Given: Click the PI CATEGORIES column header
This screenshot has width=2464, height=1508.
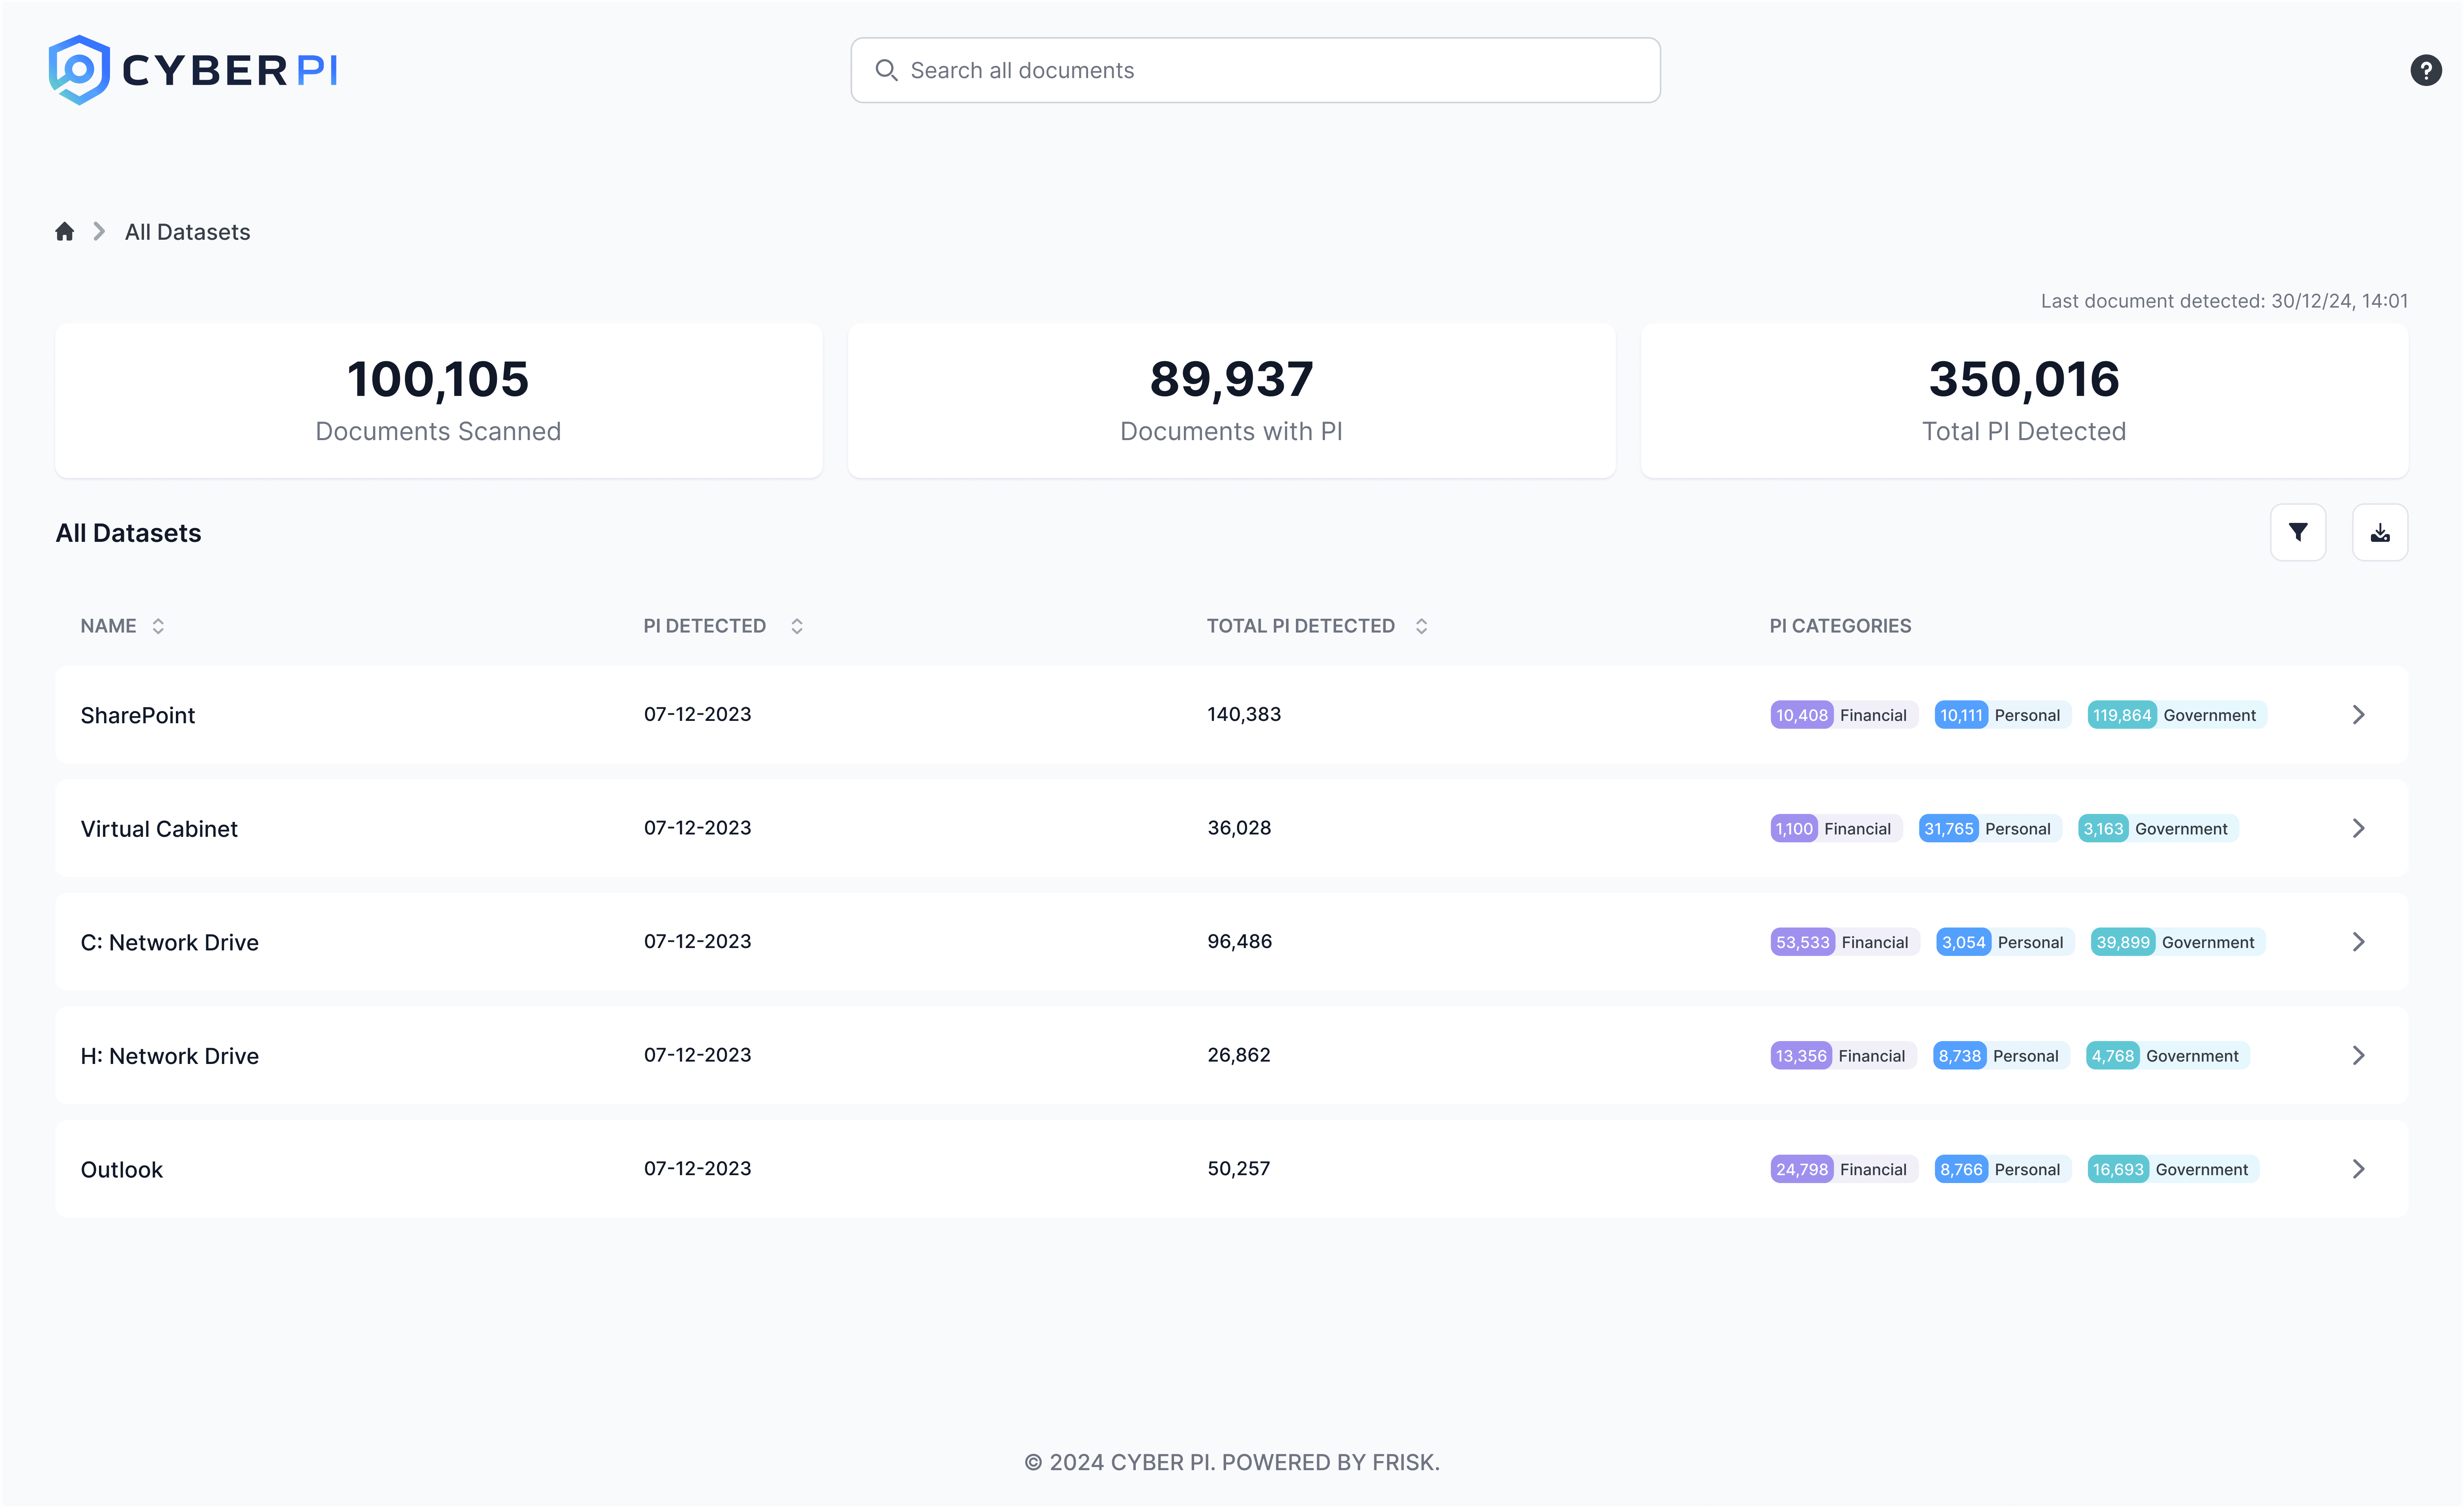Looking at the screenshot, I should (1841, 626).
